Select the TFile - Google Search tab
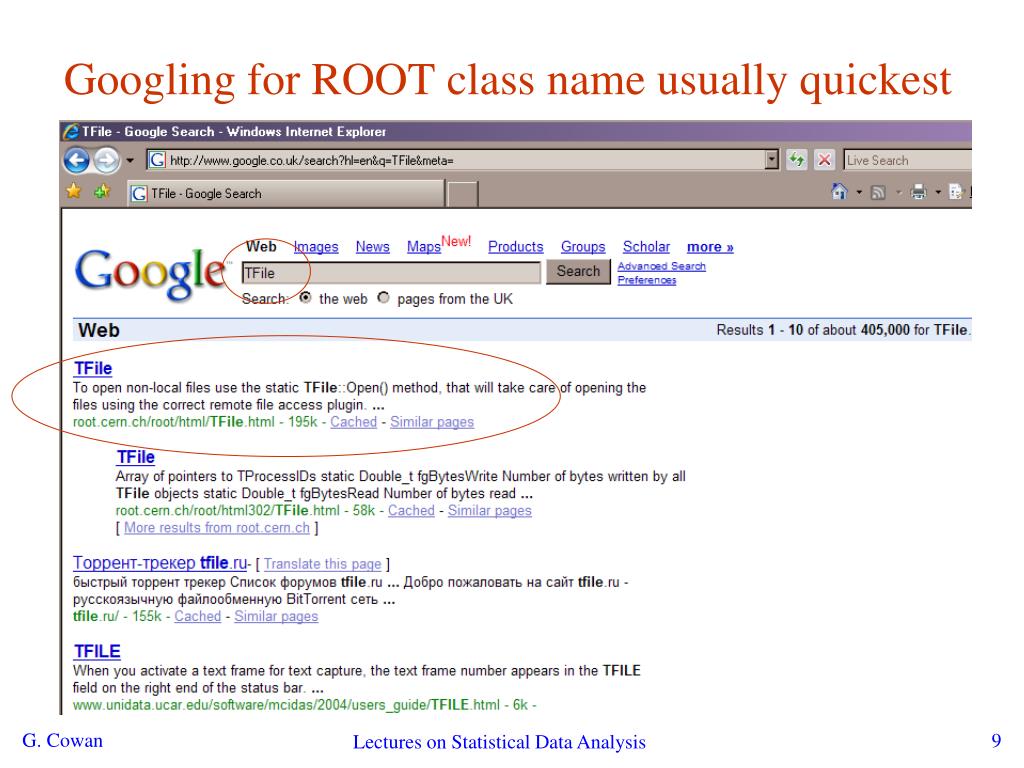This screenshot has height=768, width=1024. [x=285, y=193]
